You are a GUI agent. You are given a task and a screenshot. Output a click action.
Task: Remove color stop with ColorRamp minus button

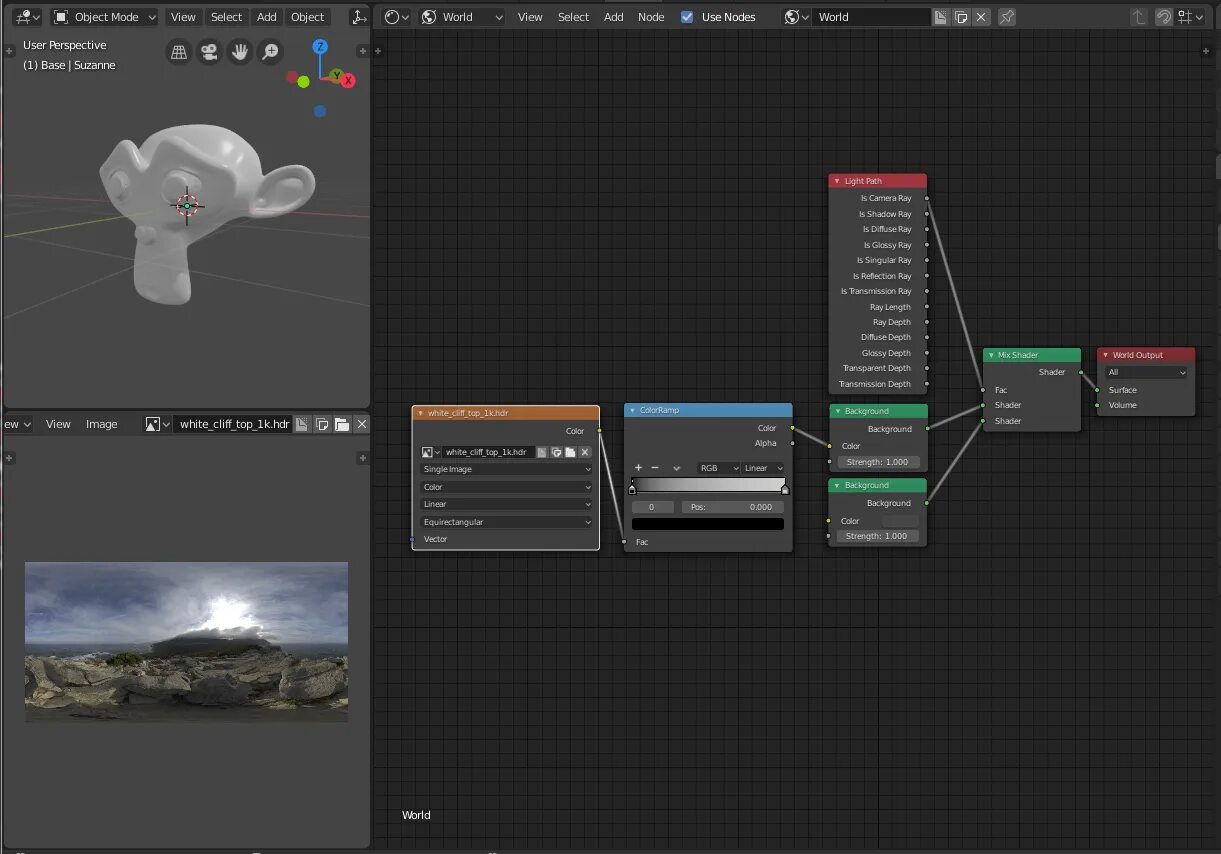coord(655,468)
